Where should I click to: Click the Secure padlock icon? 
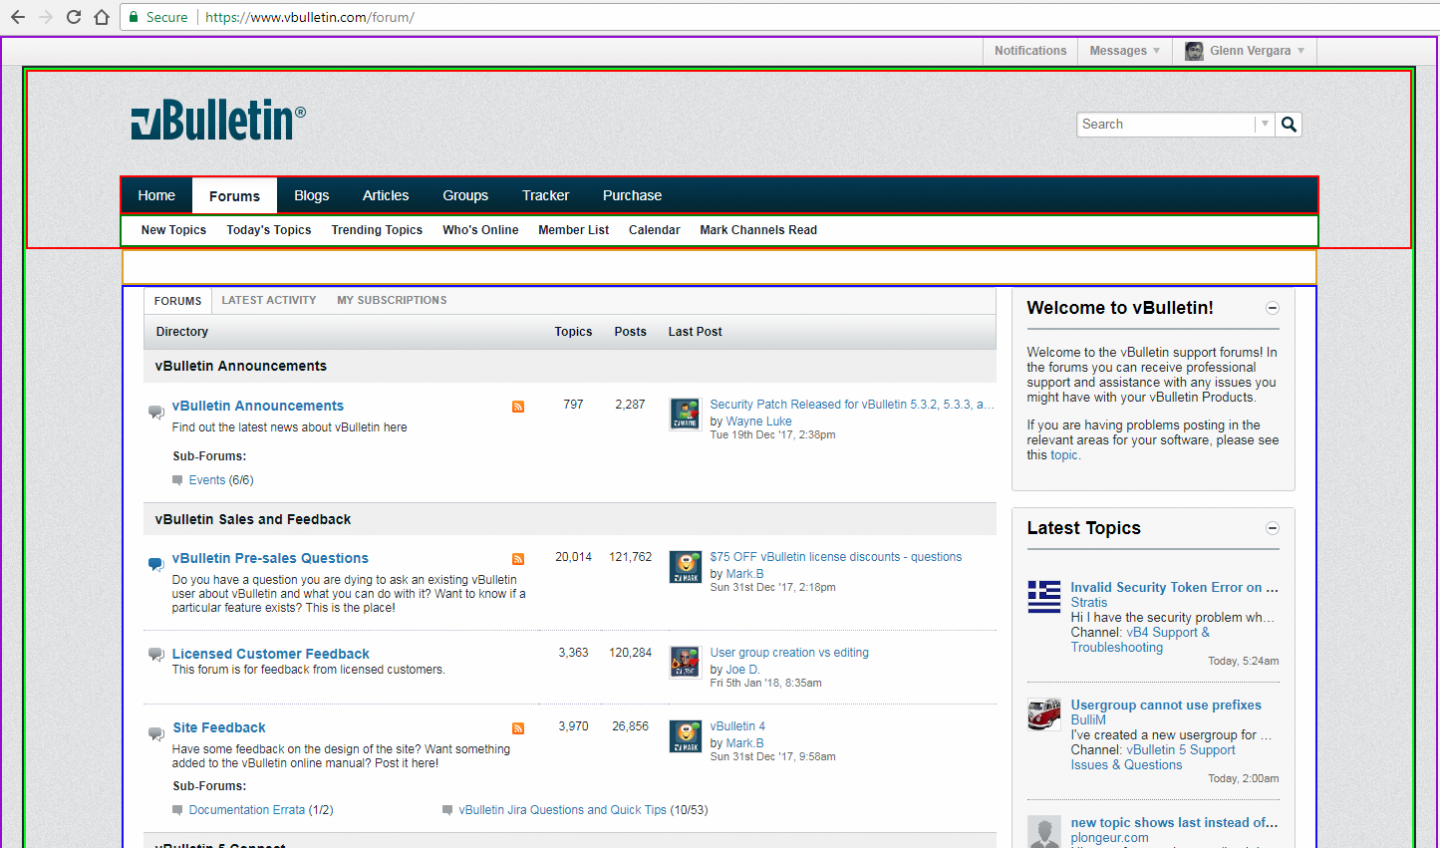tap(134, 17)
